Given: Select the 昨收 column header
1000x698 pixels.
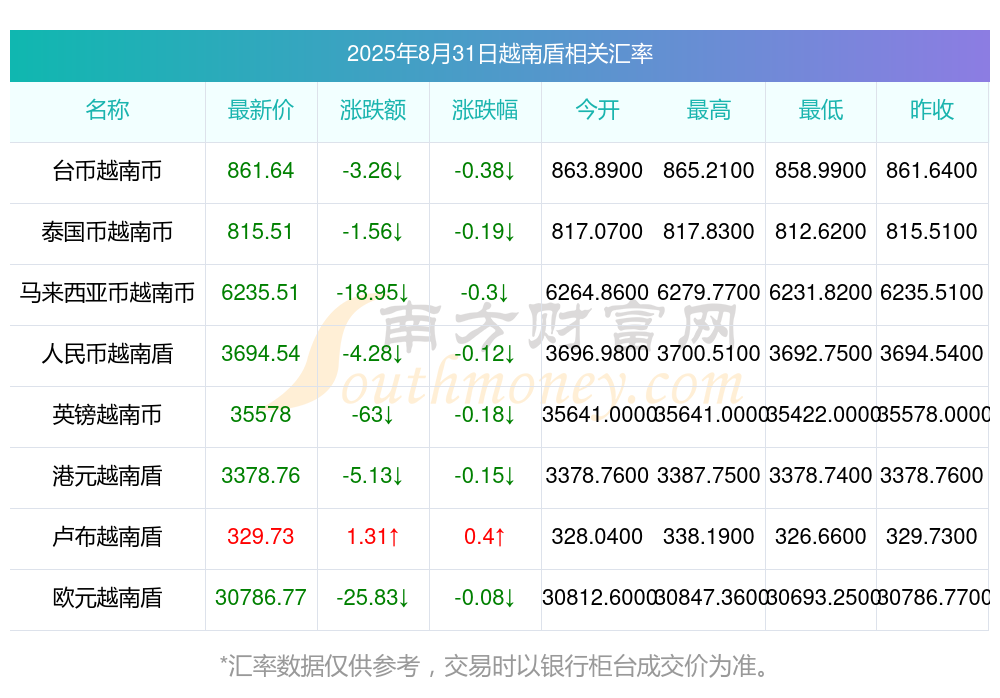Looking at the screenshot, I should tap(932, 110).
